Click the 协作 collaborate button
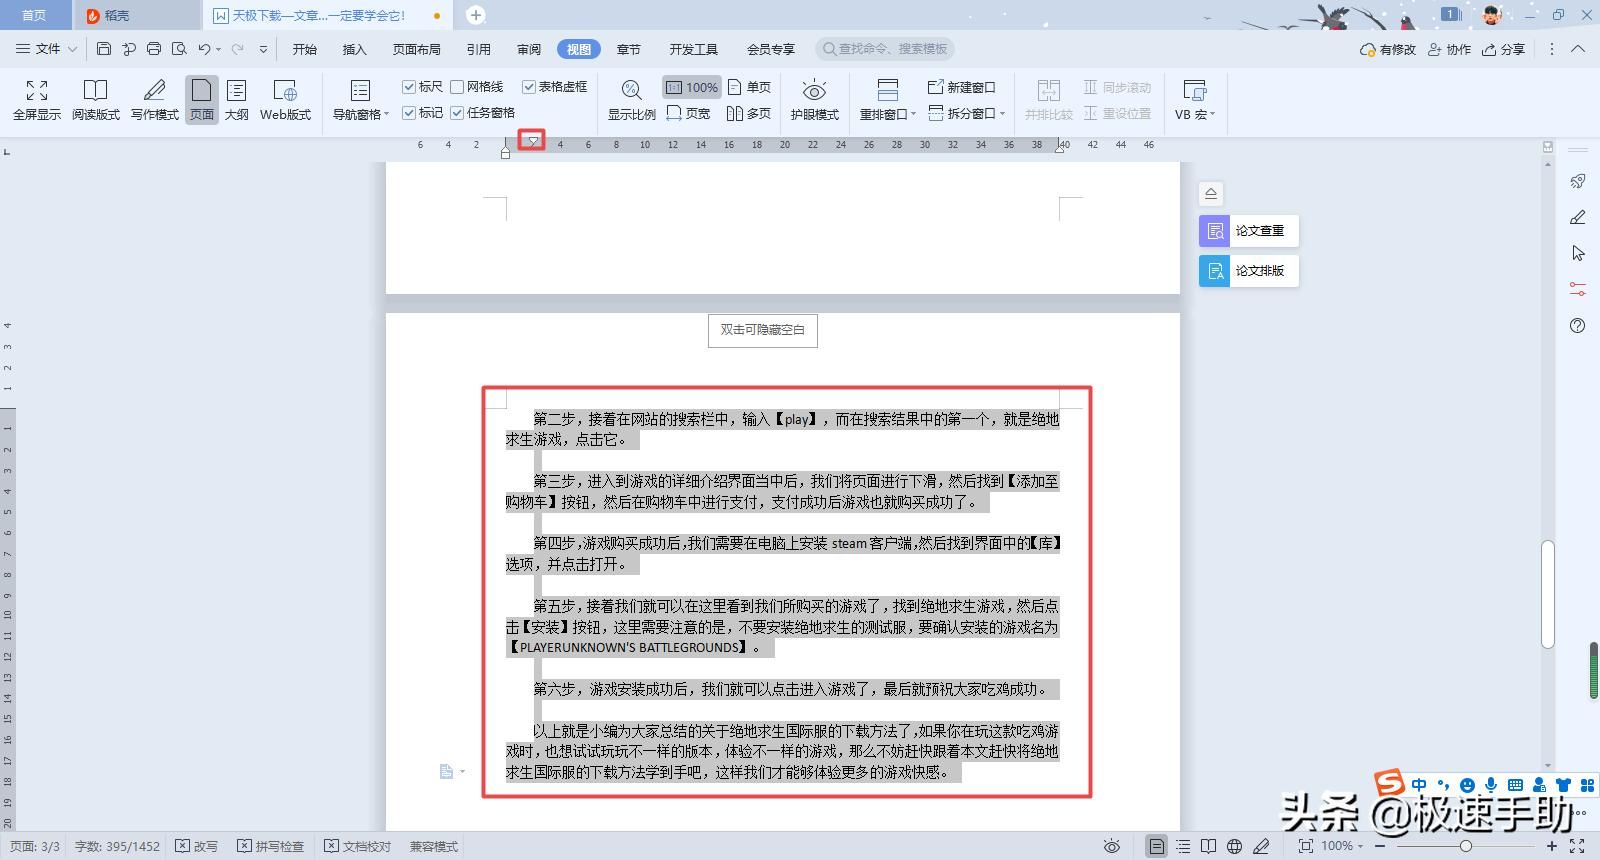Screen dimensions: 1600x860 click(1449, 49)
